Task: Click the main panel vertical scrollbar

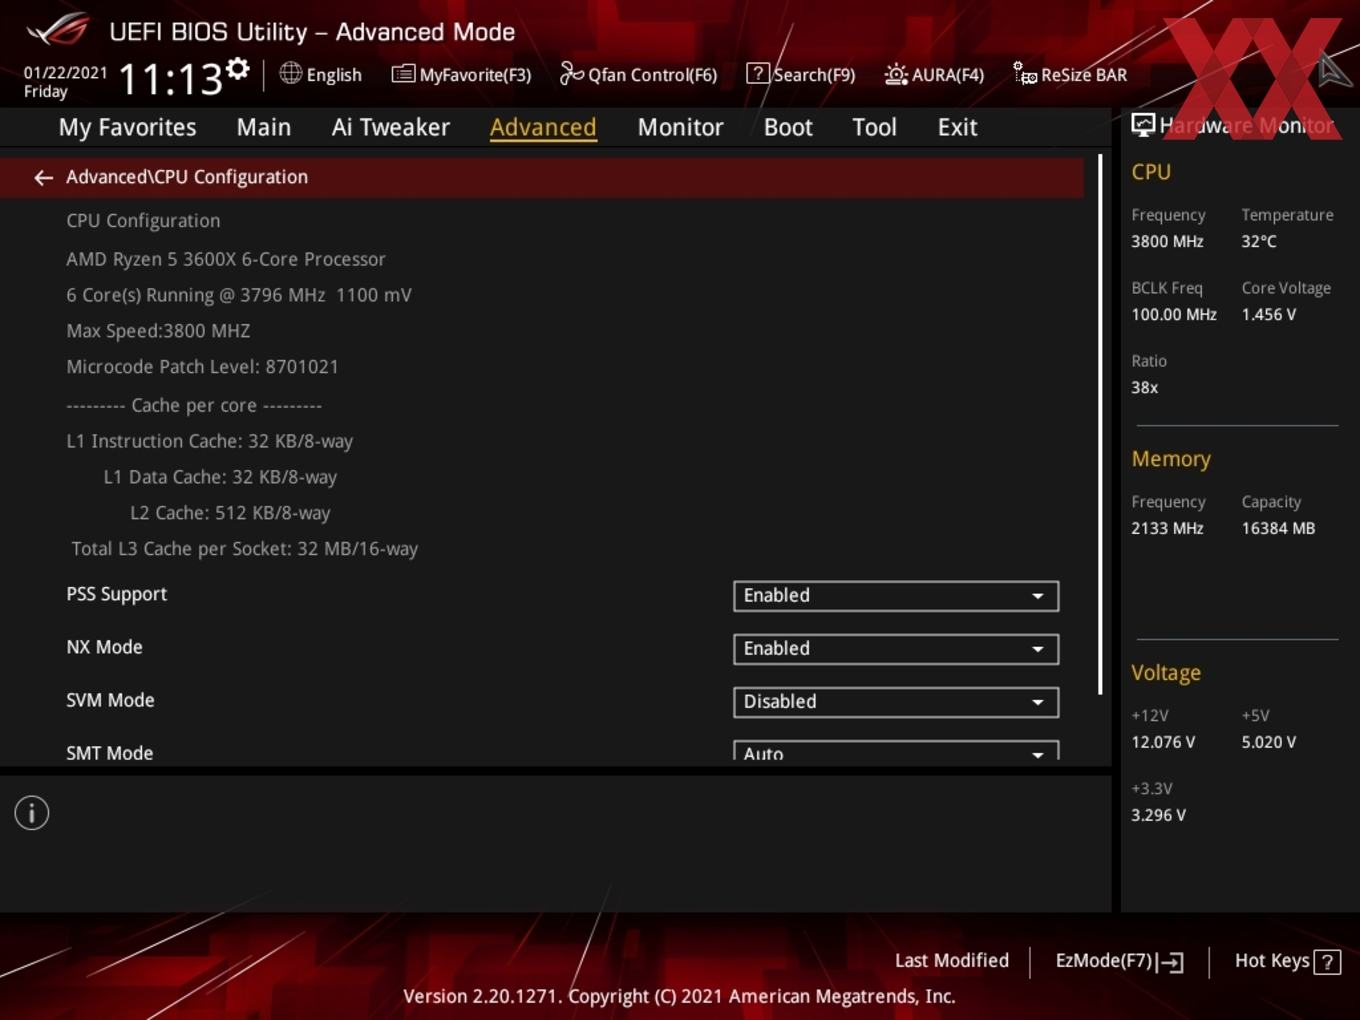Action: point(1100,425)
